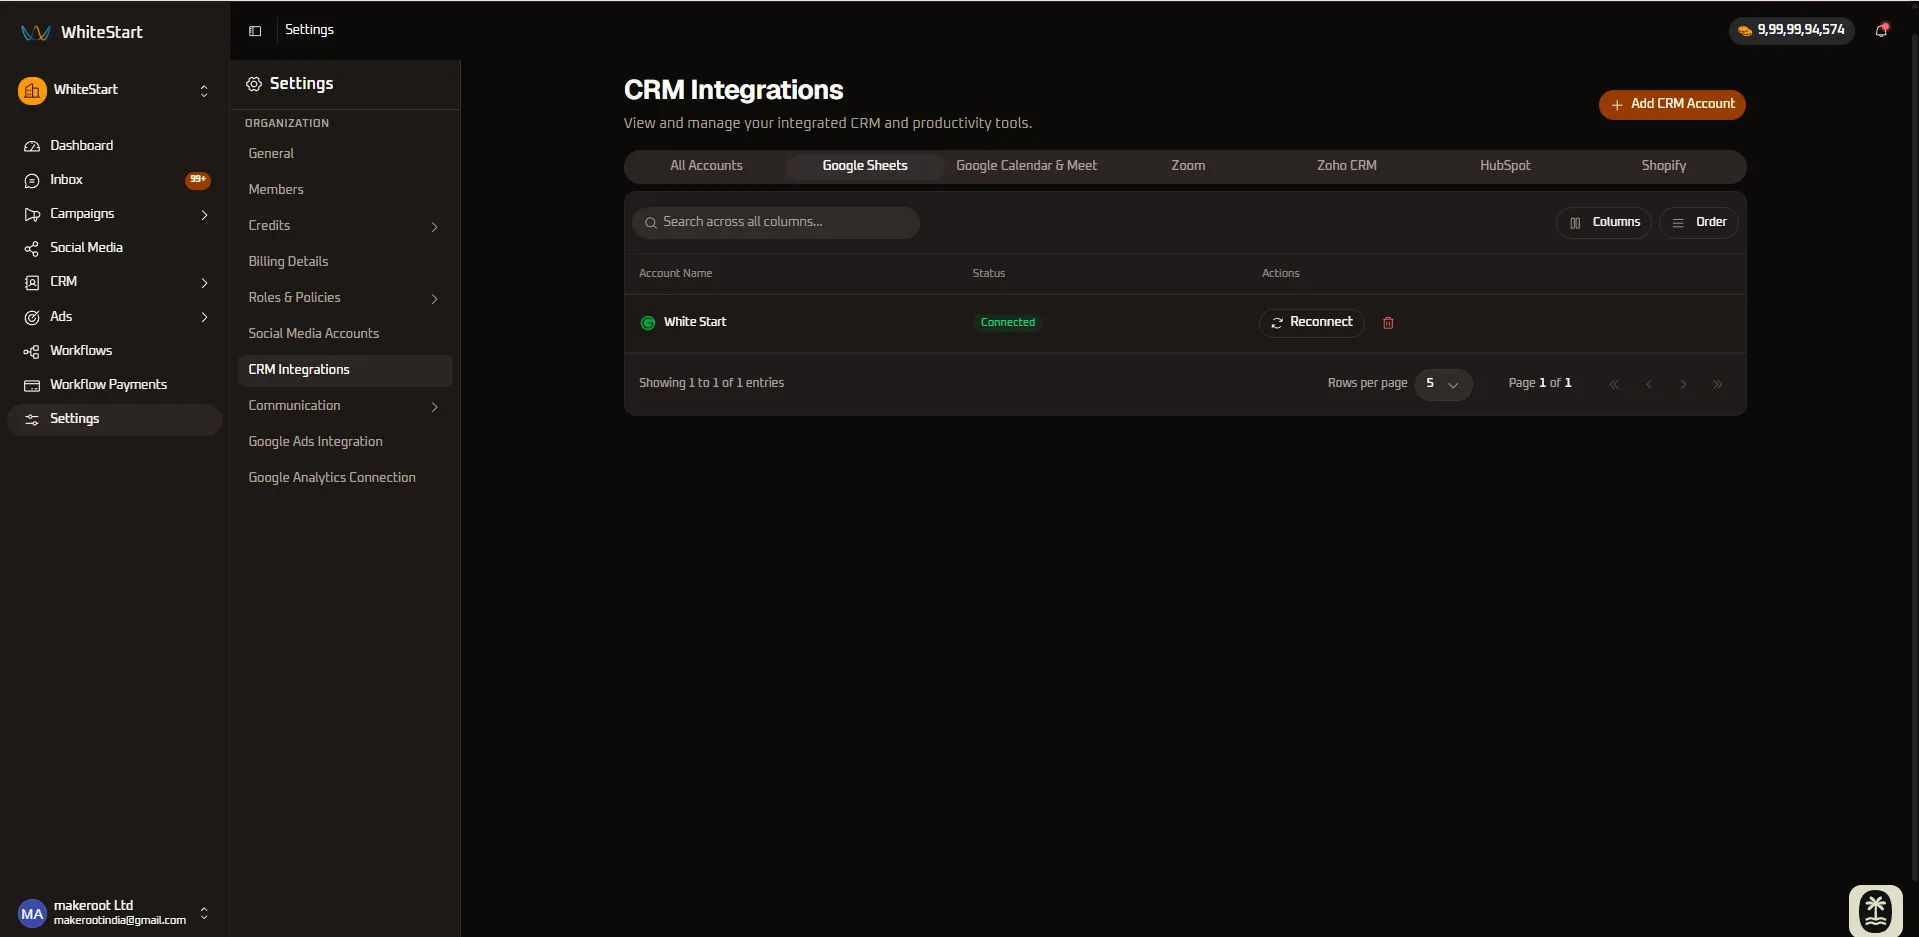Expand the CRM sidebar submenu
The image size is (1919, 937).
click(204, 283)
